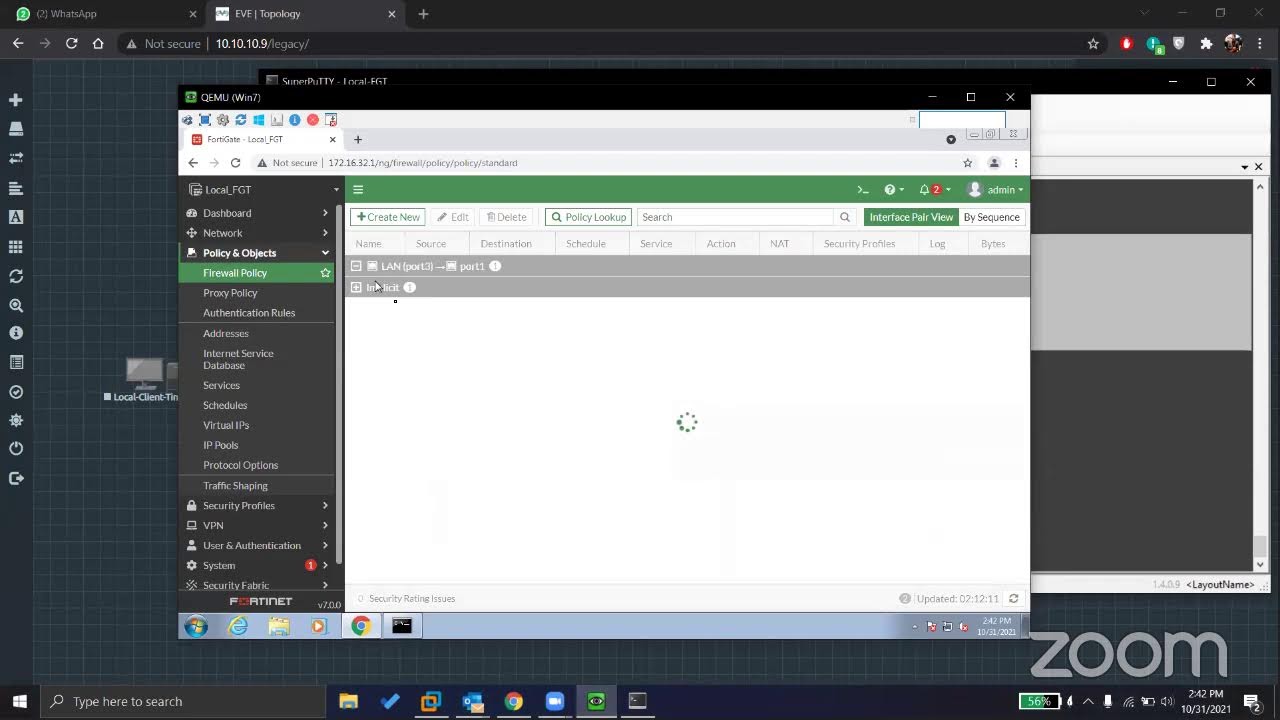Collapse the Policy & Objects menu
The height and width of the screenshot is (720, 1280).
257,253
